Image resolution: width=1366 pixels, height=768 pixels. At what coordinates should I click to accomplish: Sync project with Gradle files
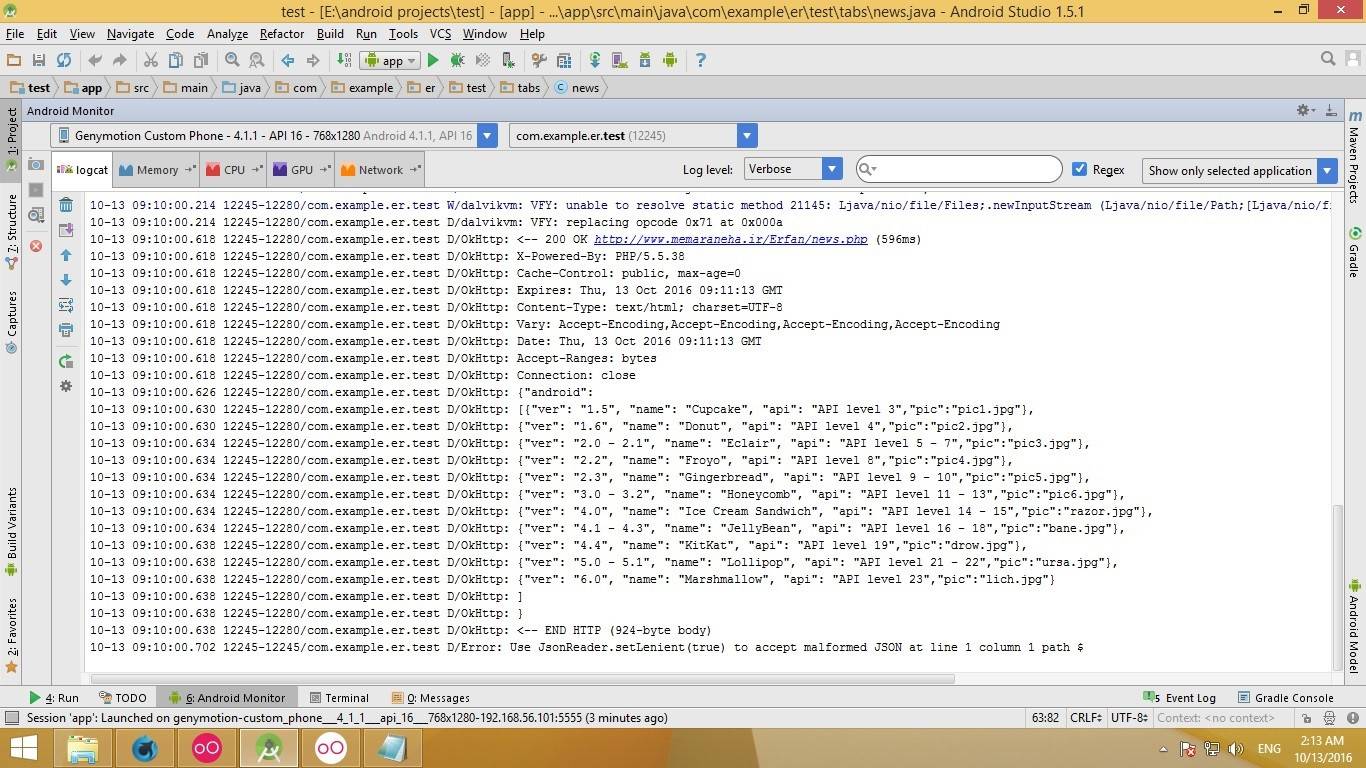coord(594,60)
